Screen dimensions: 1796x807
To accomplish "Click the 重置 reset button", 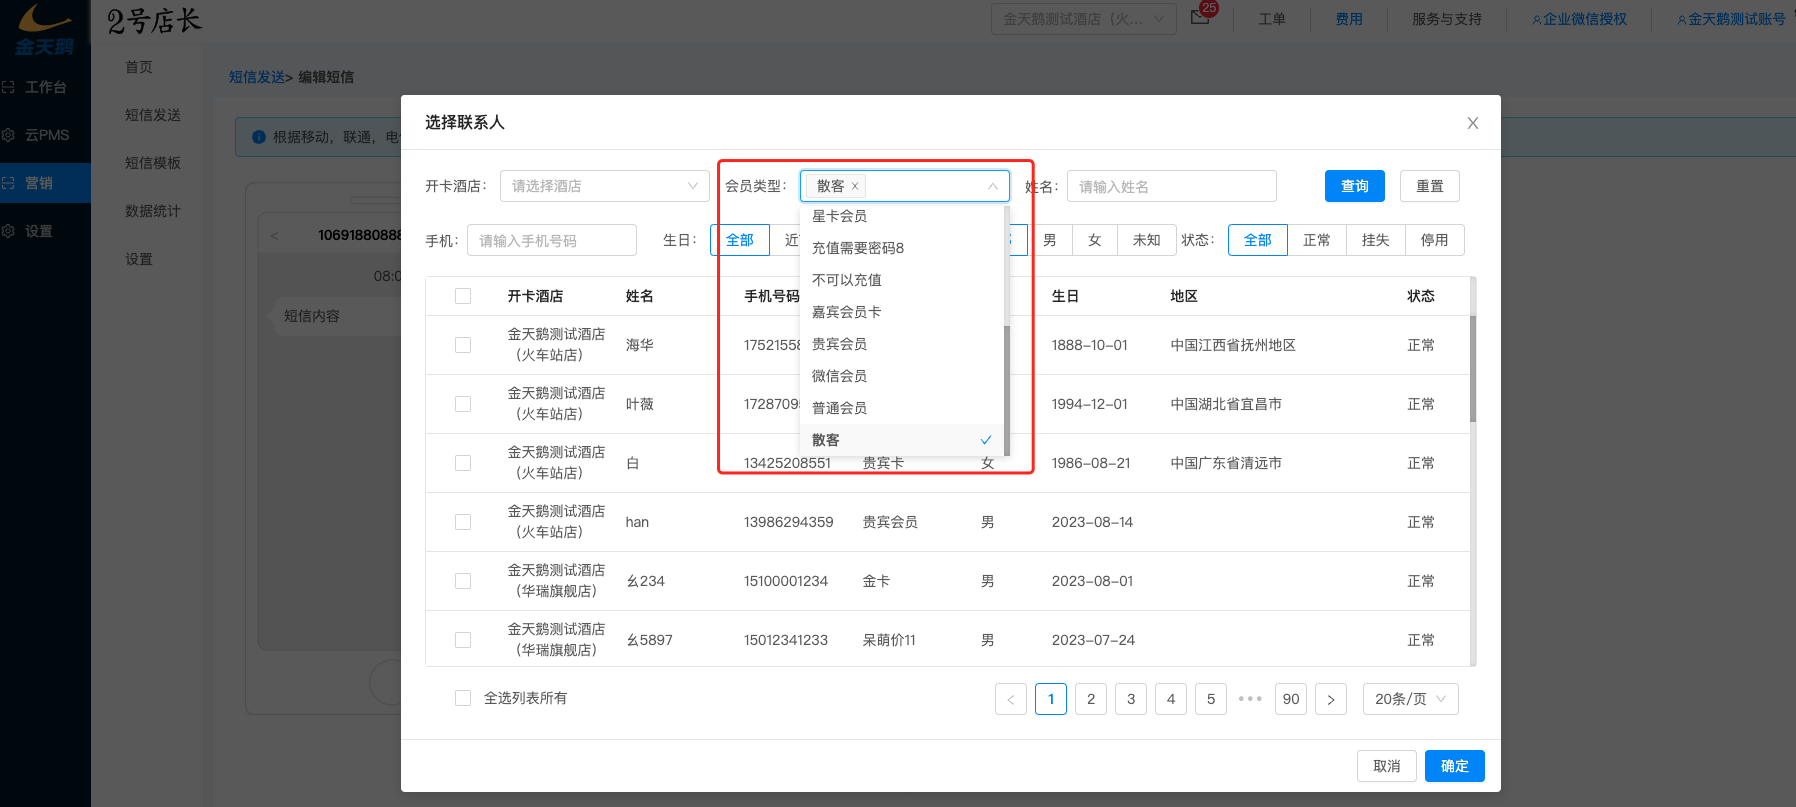I will (1430, 186).
